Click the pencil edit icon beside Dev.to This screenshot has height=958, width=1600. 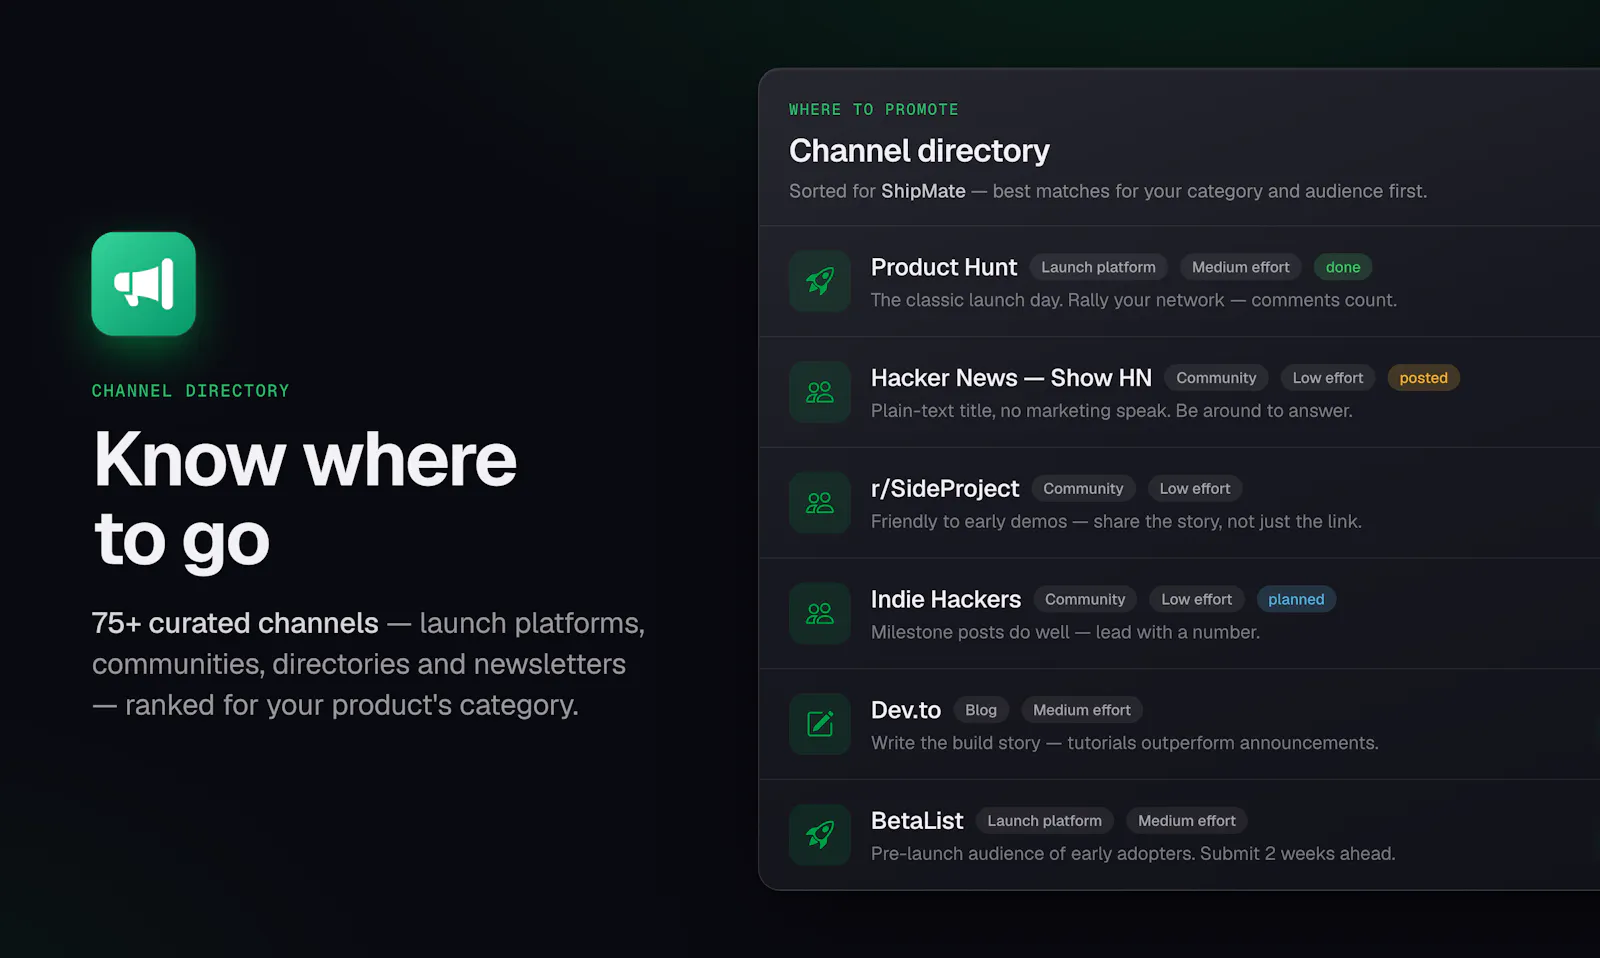[820, 724]
